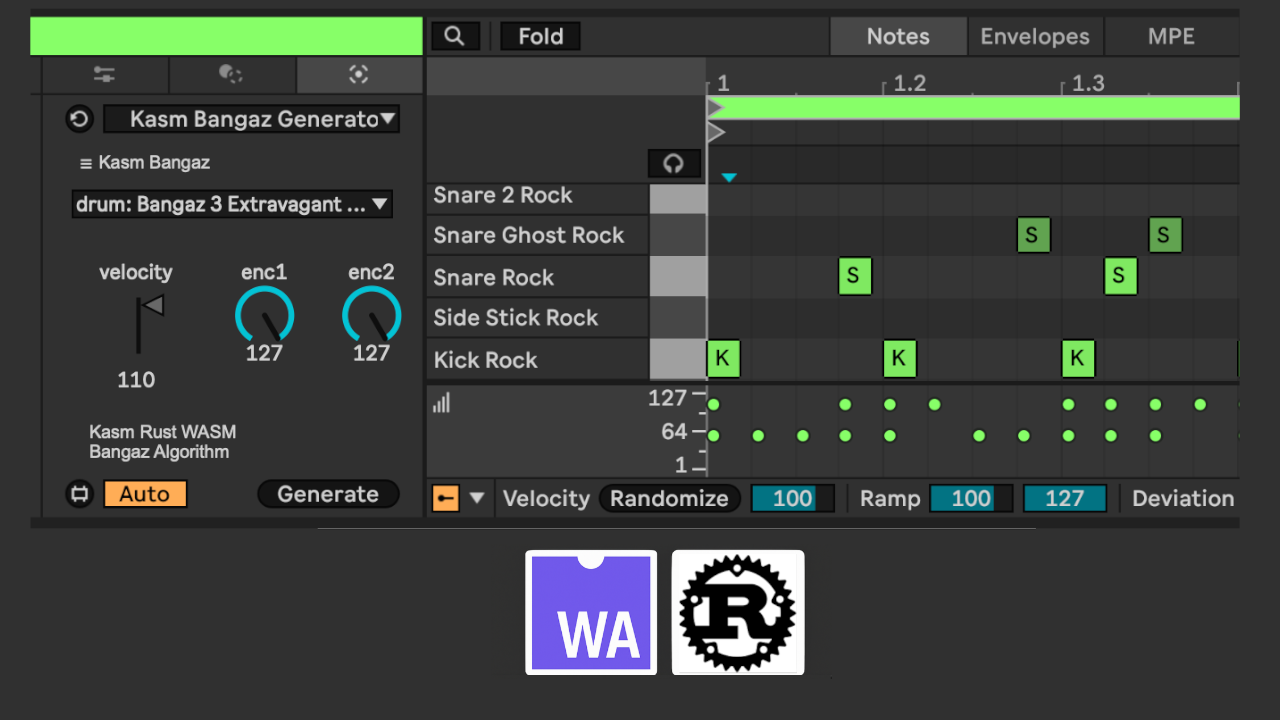Screen dimensions: 1280x720
Task: Open the lane selector arrow beside Velocity
Action: pos(477,498)
